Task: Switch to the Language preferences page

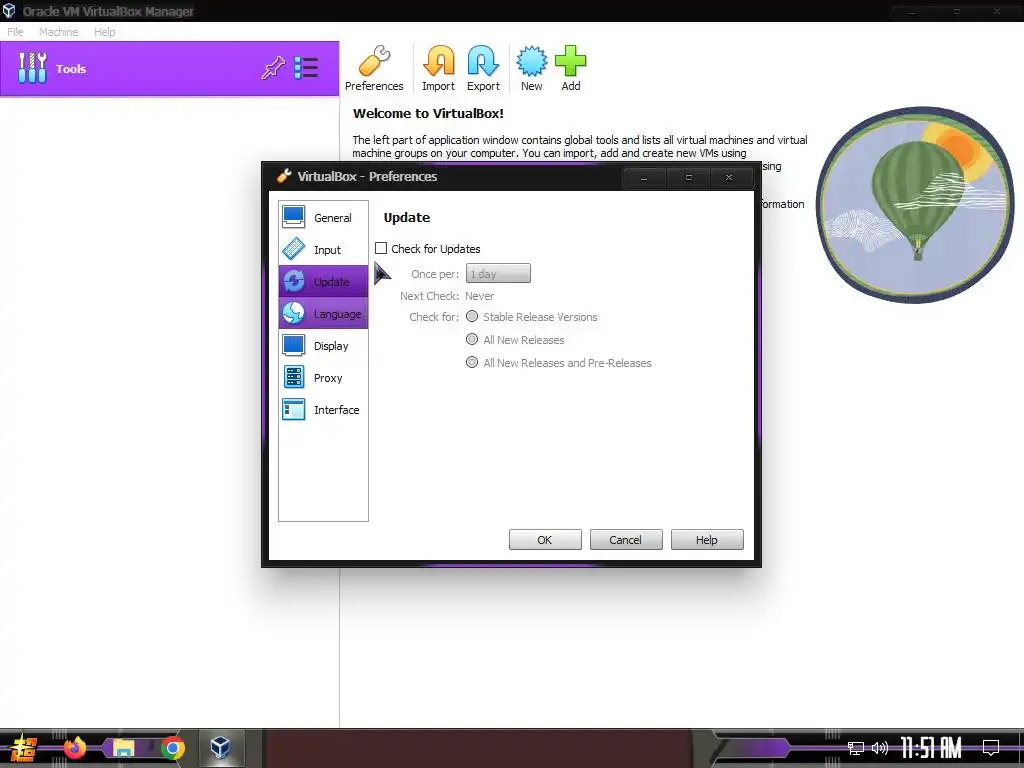Action: pos(323,313)
